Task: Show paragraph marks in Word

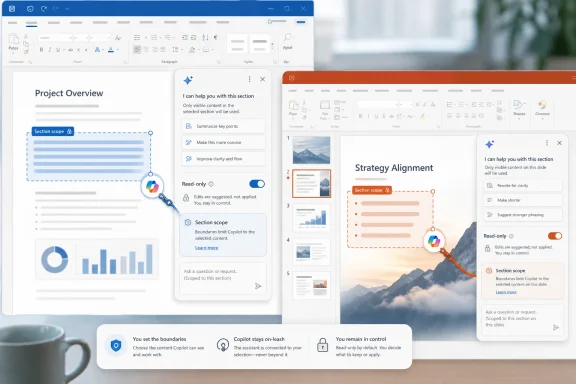Action: [x=216, y=37]
